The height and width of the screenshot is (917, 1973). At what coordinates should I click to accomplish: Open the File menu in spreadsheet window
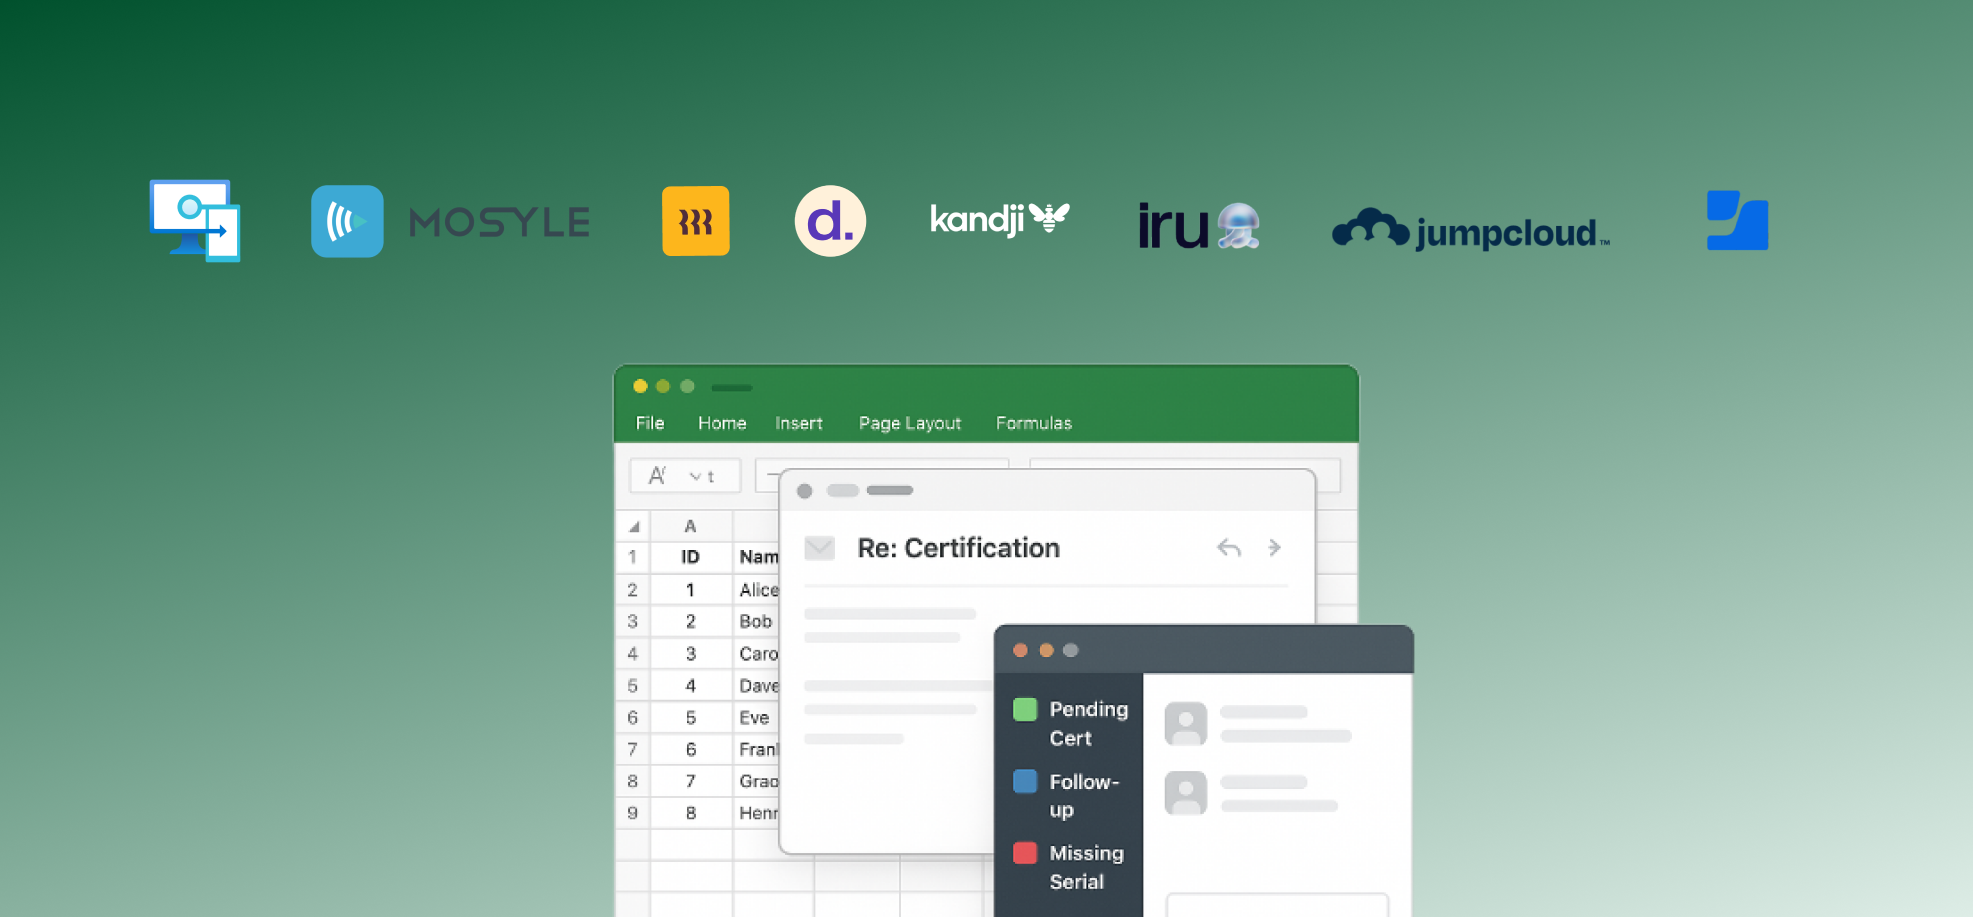point(650,423)
